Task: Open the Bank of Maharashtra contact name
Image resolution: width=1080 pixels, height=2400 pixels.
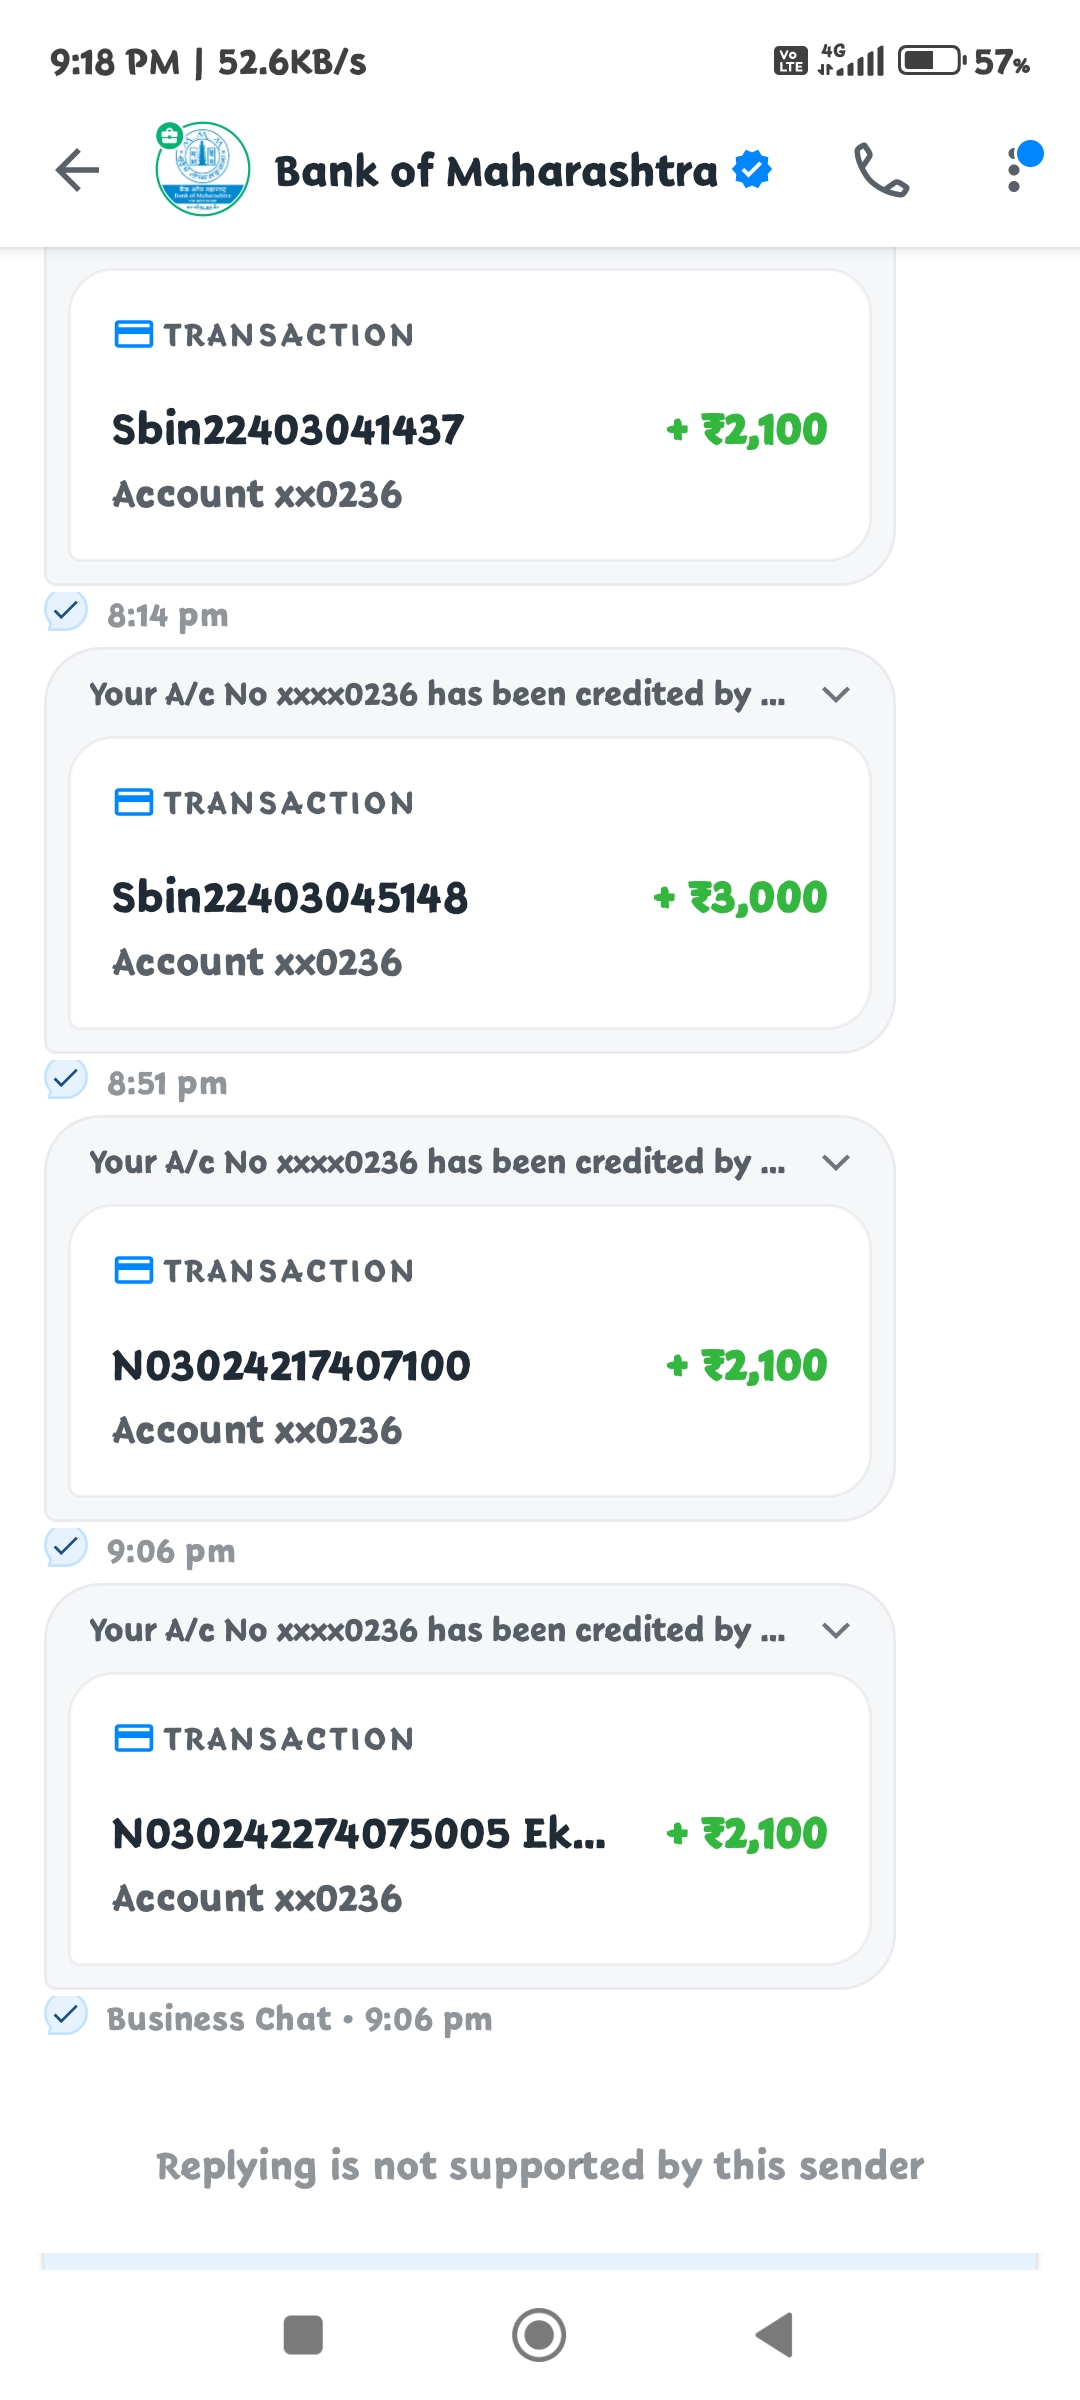Action: (x=495, y=171)
